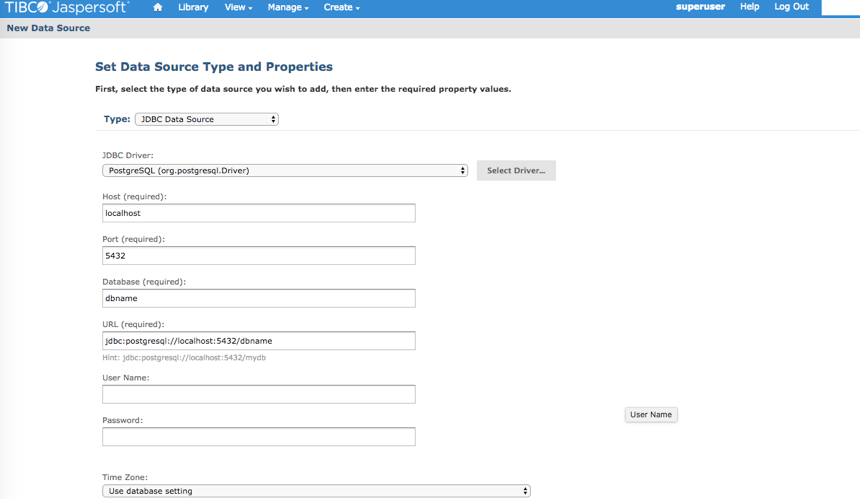Select the Database name field
Screen dimensions: 860x499
(258, 298)
